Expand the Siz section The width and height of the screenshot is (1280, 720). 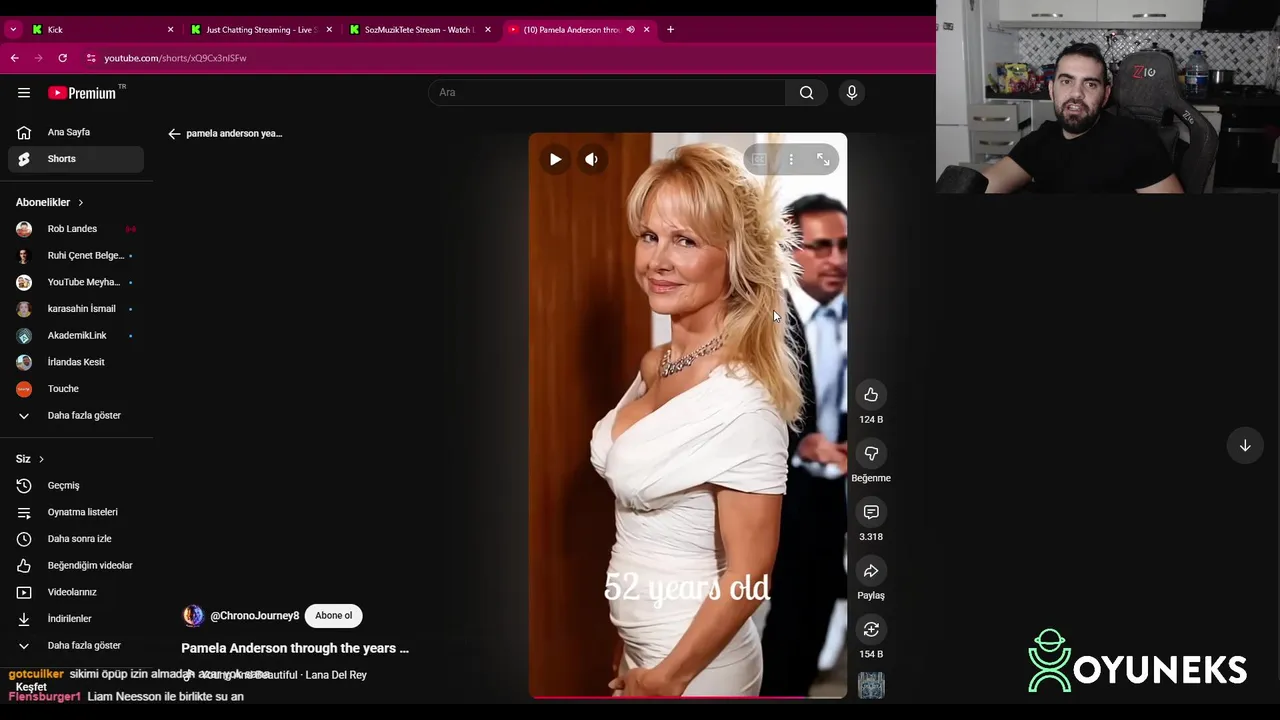(30, 459)
